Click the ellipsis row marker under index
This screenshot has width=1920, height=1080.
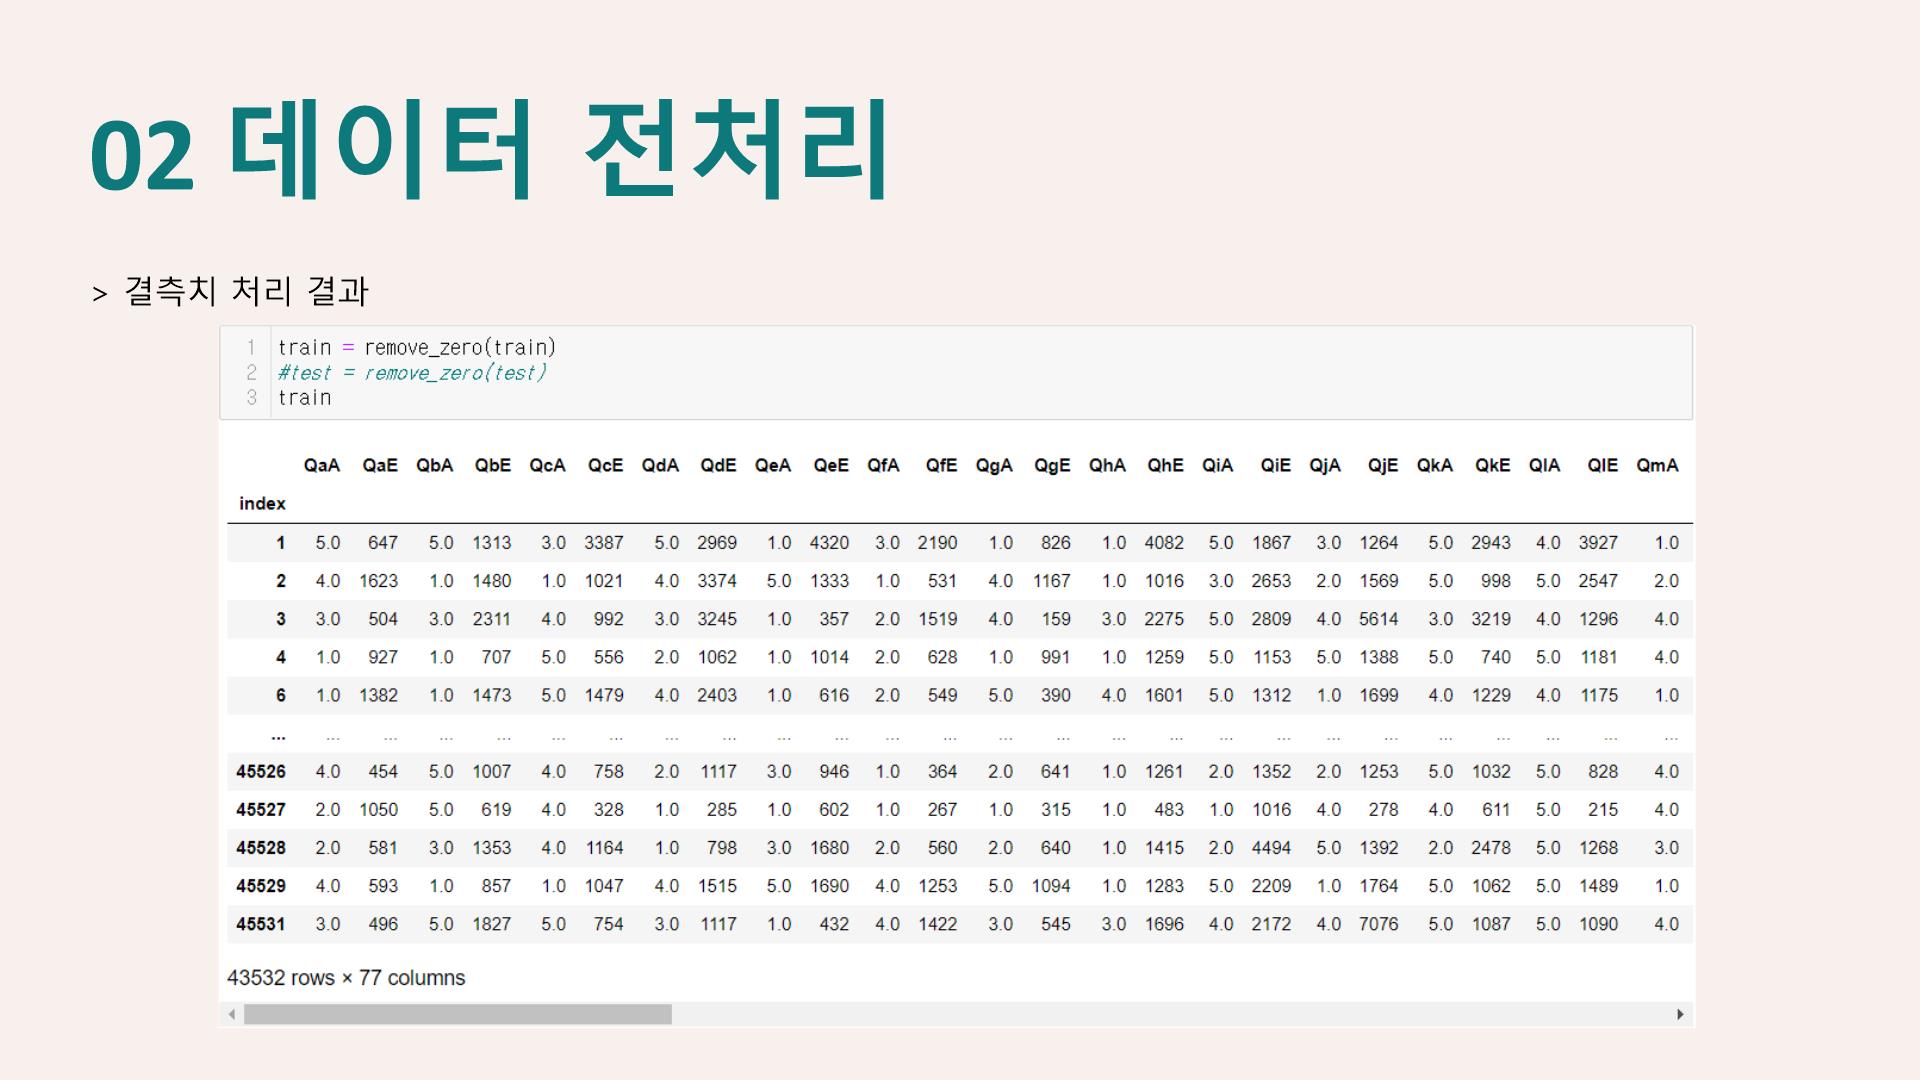coord(278,736)
